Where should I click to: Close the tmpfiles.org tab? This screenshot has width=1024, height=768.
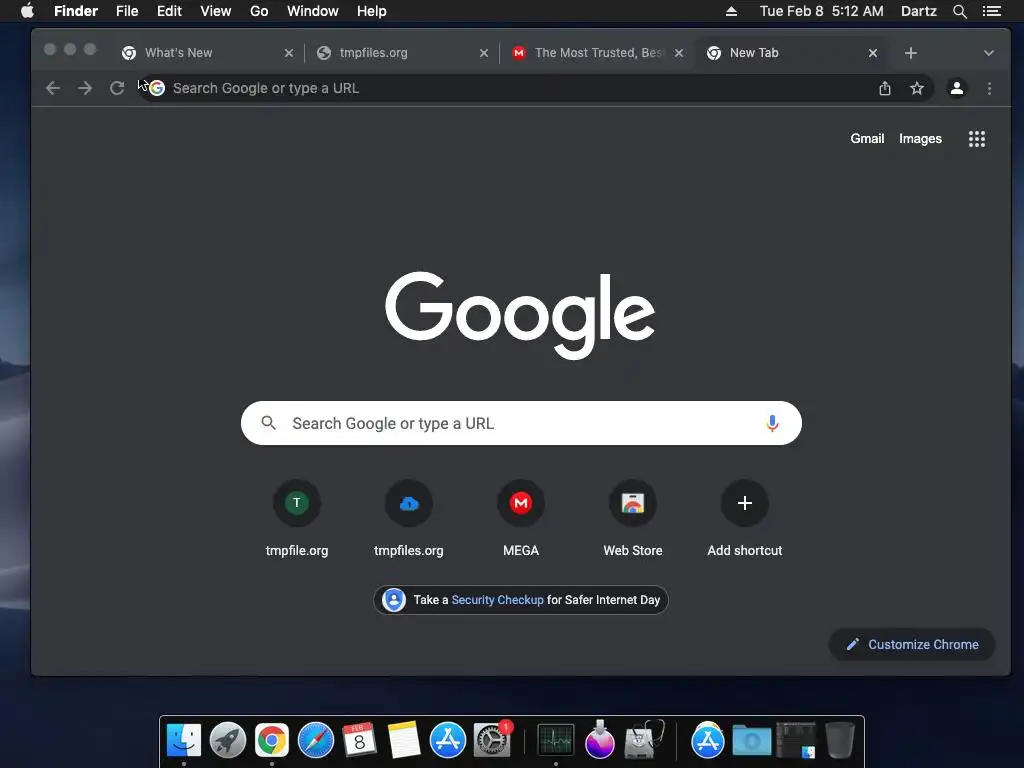click(484, 53)
